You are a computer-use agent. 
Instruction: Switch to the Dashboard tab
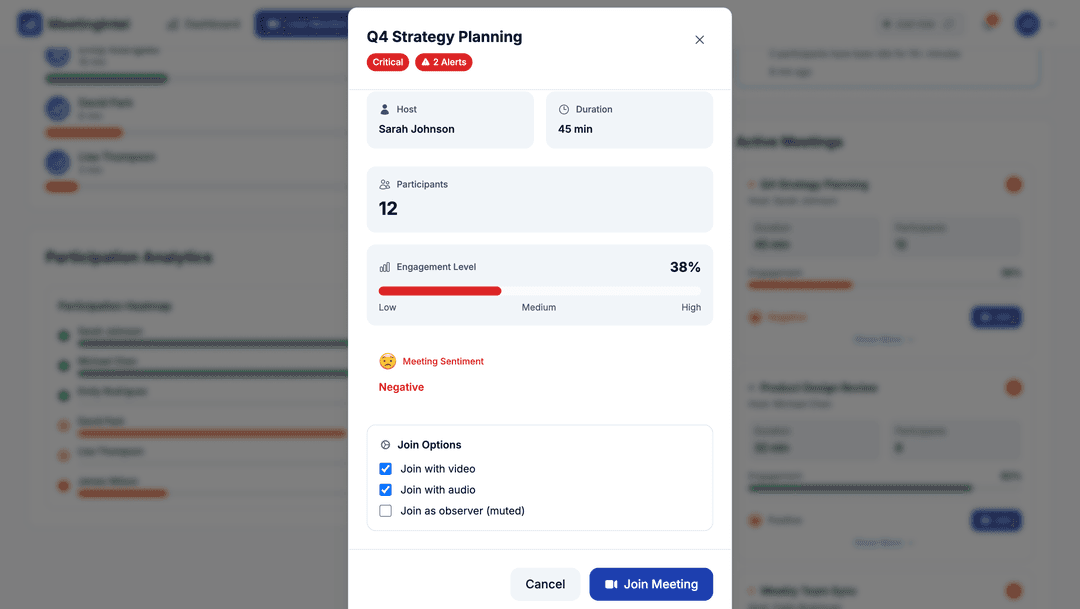[x=204, y=24]
